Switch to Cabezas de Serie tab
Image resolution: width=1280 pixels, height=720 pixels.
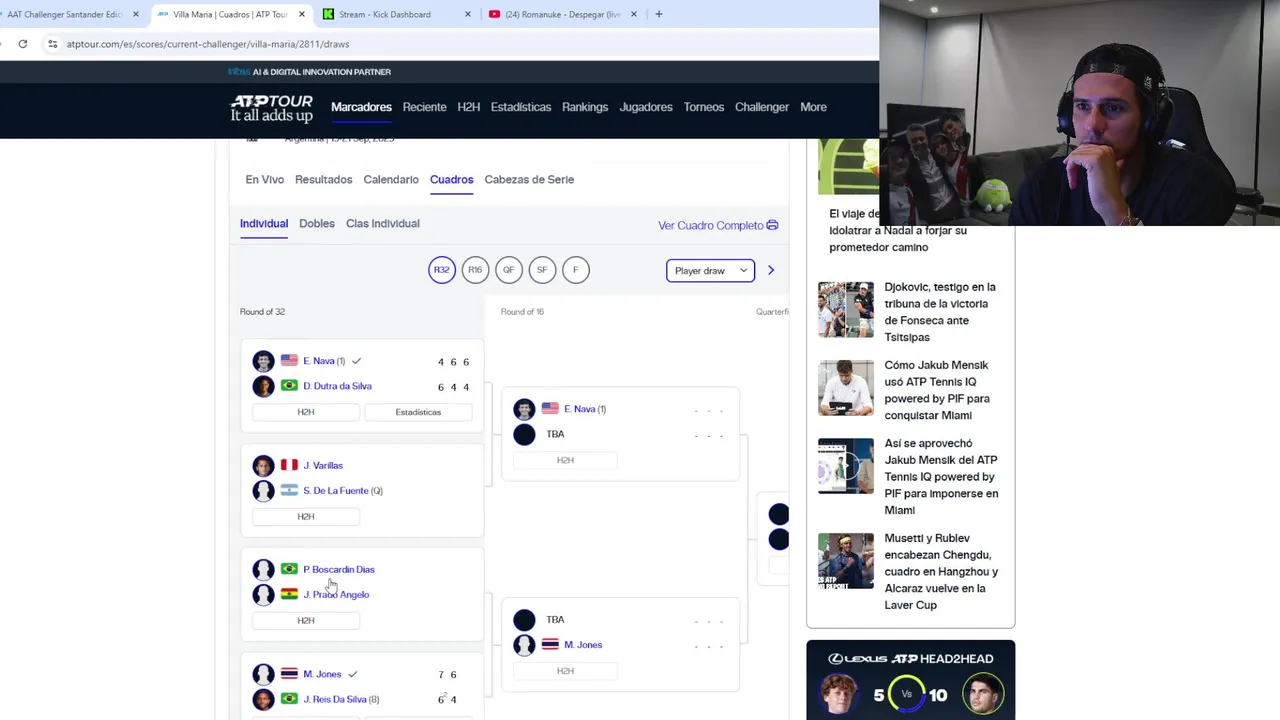coord(529,179)
